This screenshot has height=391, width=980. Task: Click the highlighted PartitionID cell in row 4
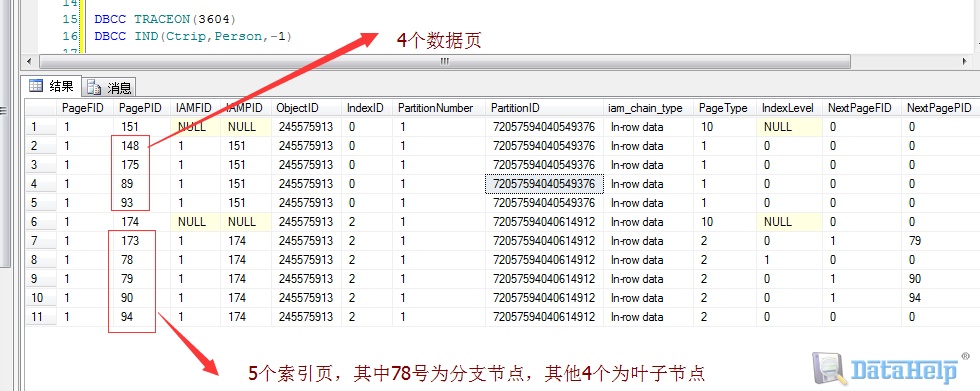coord(544,184)
